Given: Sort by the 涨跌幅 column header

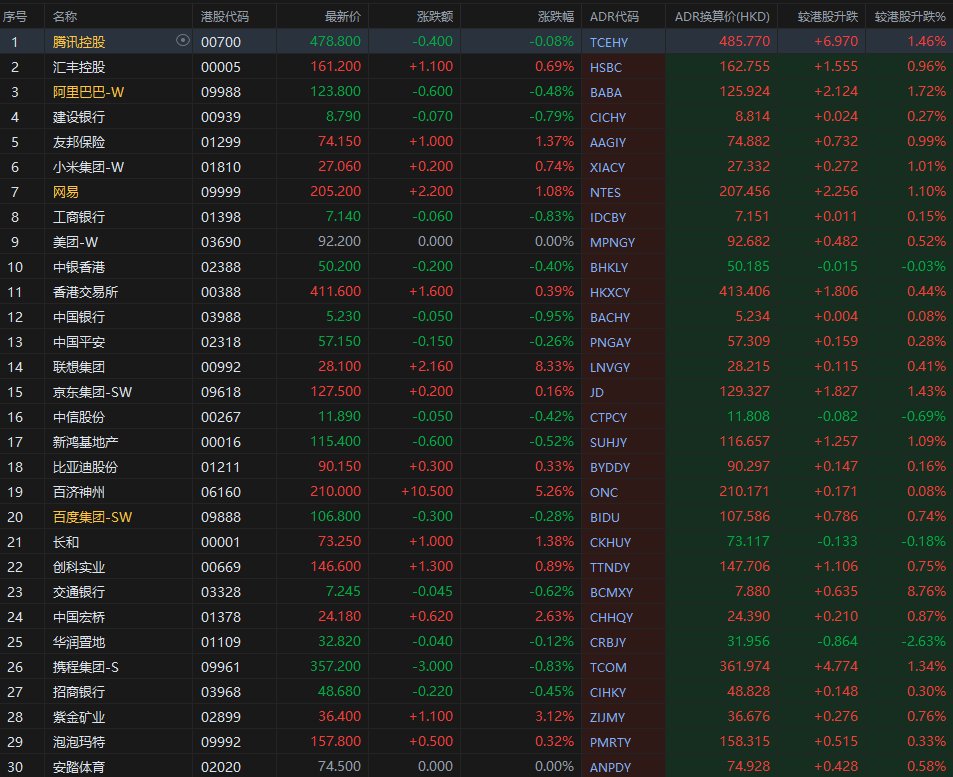Looking at the screenshot, I should tap(556, 16).
